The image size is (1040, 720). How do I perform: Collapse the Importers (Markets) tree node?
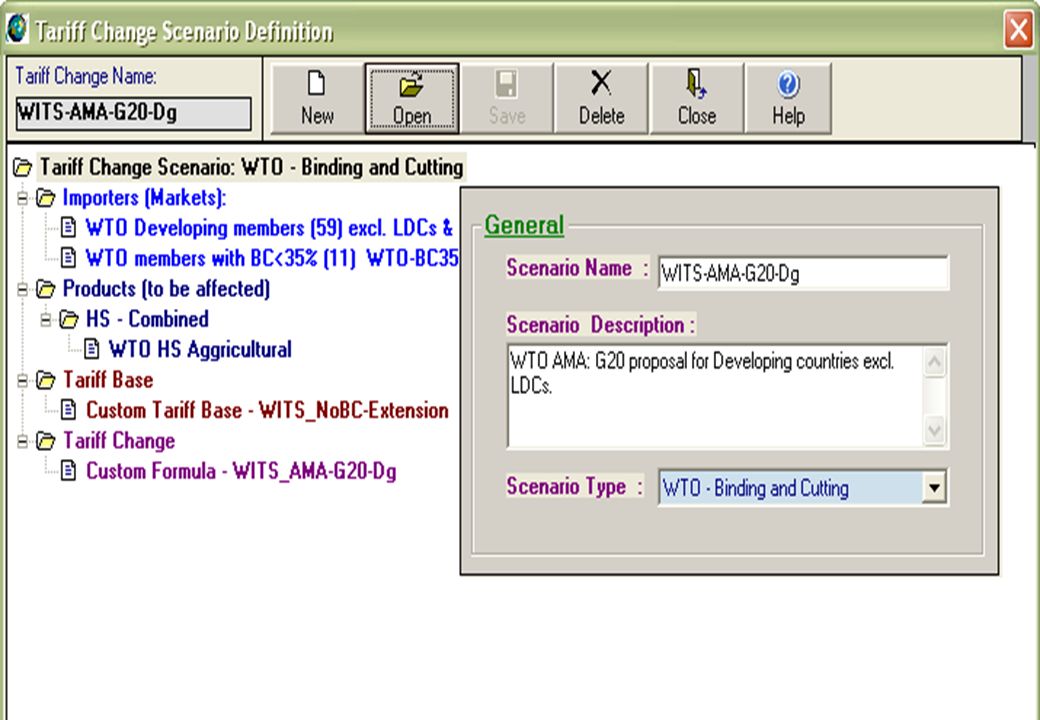coord(23,198)
